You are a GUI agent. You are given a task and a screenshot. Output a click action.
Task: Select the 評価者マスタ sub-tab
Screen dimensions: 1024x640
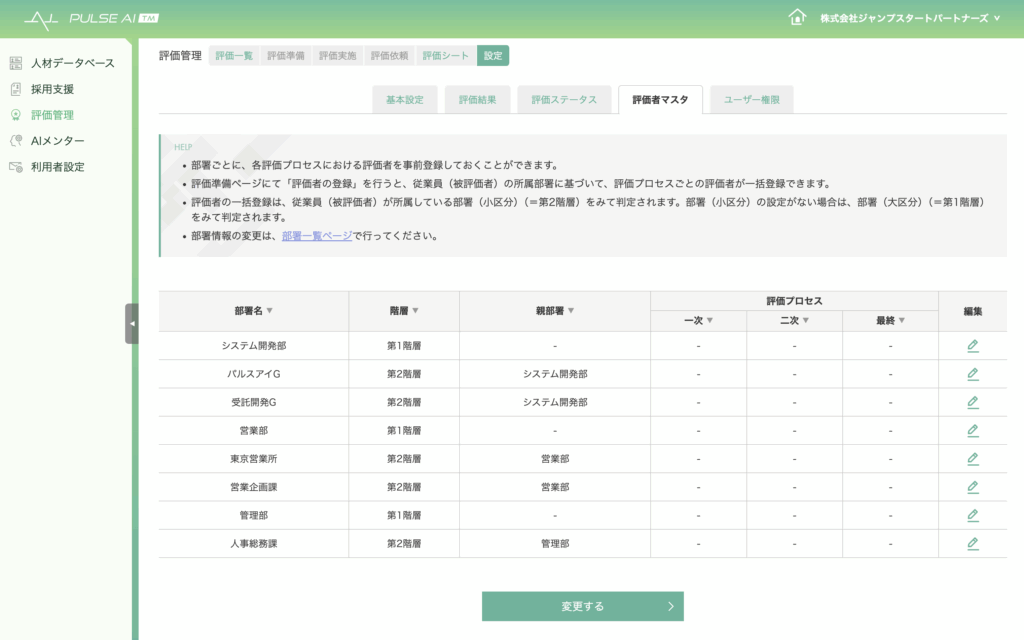(x=660, y=100)
